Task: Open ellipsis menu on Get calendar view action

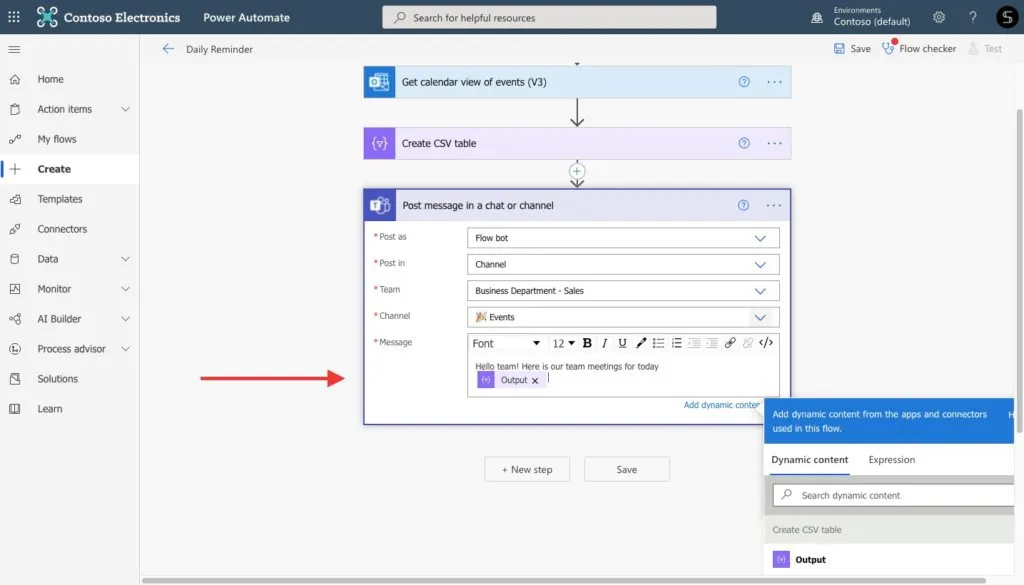Action: [775, 82]
